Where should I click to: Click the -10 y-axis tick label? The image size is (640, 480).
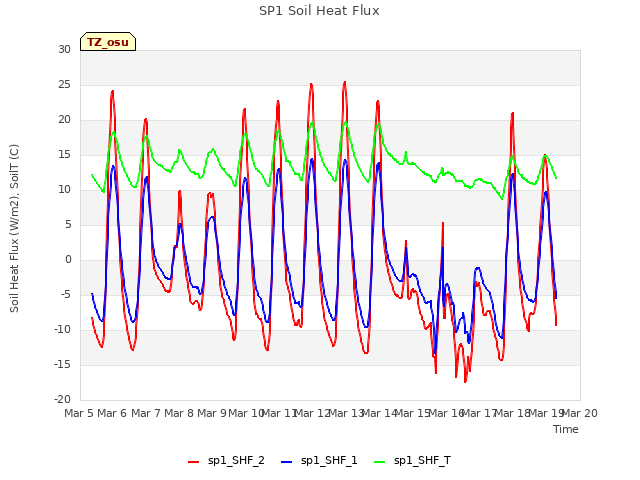(x=62, y=330)
